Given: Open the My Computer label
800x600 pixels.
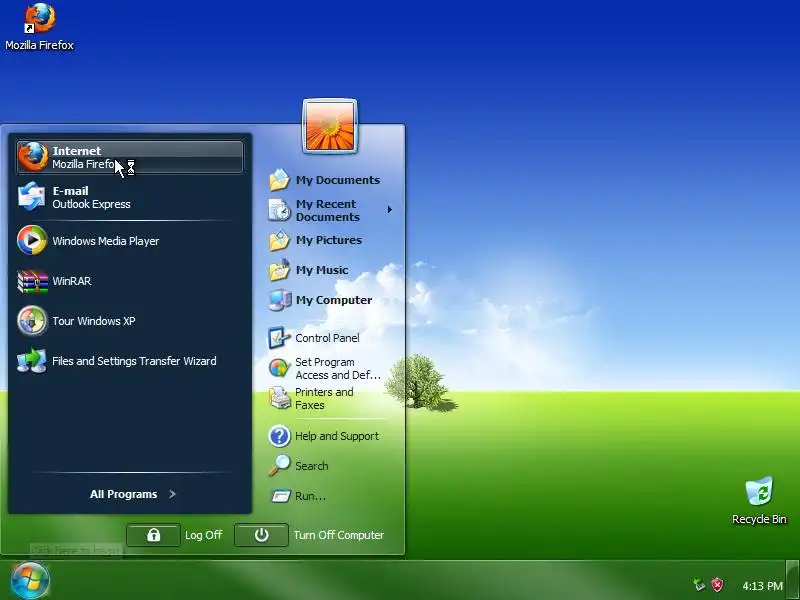Looking at the screenshot, I should 334,300.
